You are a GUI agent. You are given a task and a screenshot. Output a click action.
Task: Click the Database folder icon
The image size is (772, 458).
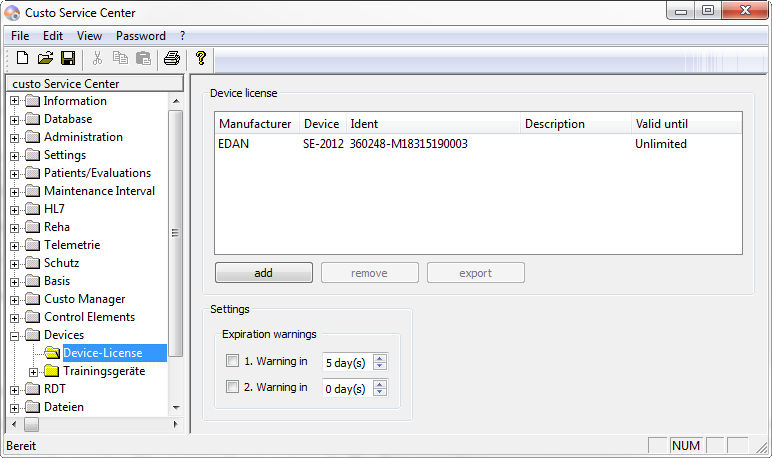32,119
